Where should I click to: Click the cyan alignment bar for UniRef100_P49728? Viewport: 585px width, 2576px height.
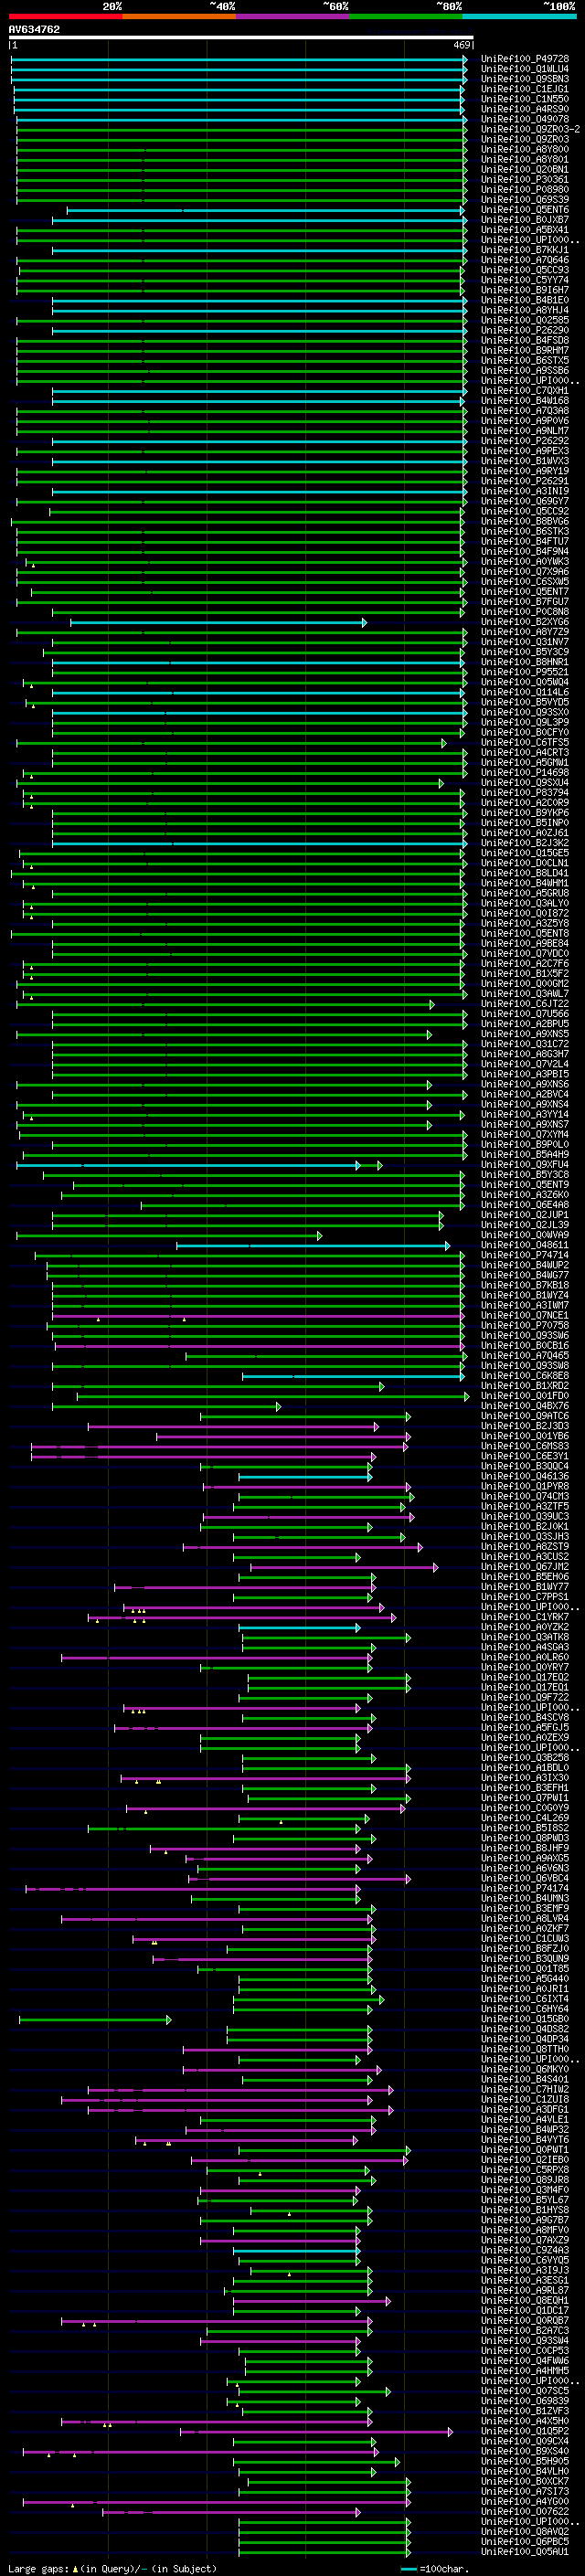click(x=239, y=59)
